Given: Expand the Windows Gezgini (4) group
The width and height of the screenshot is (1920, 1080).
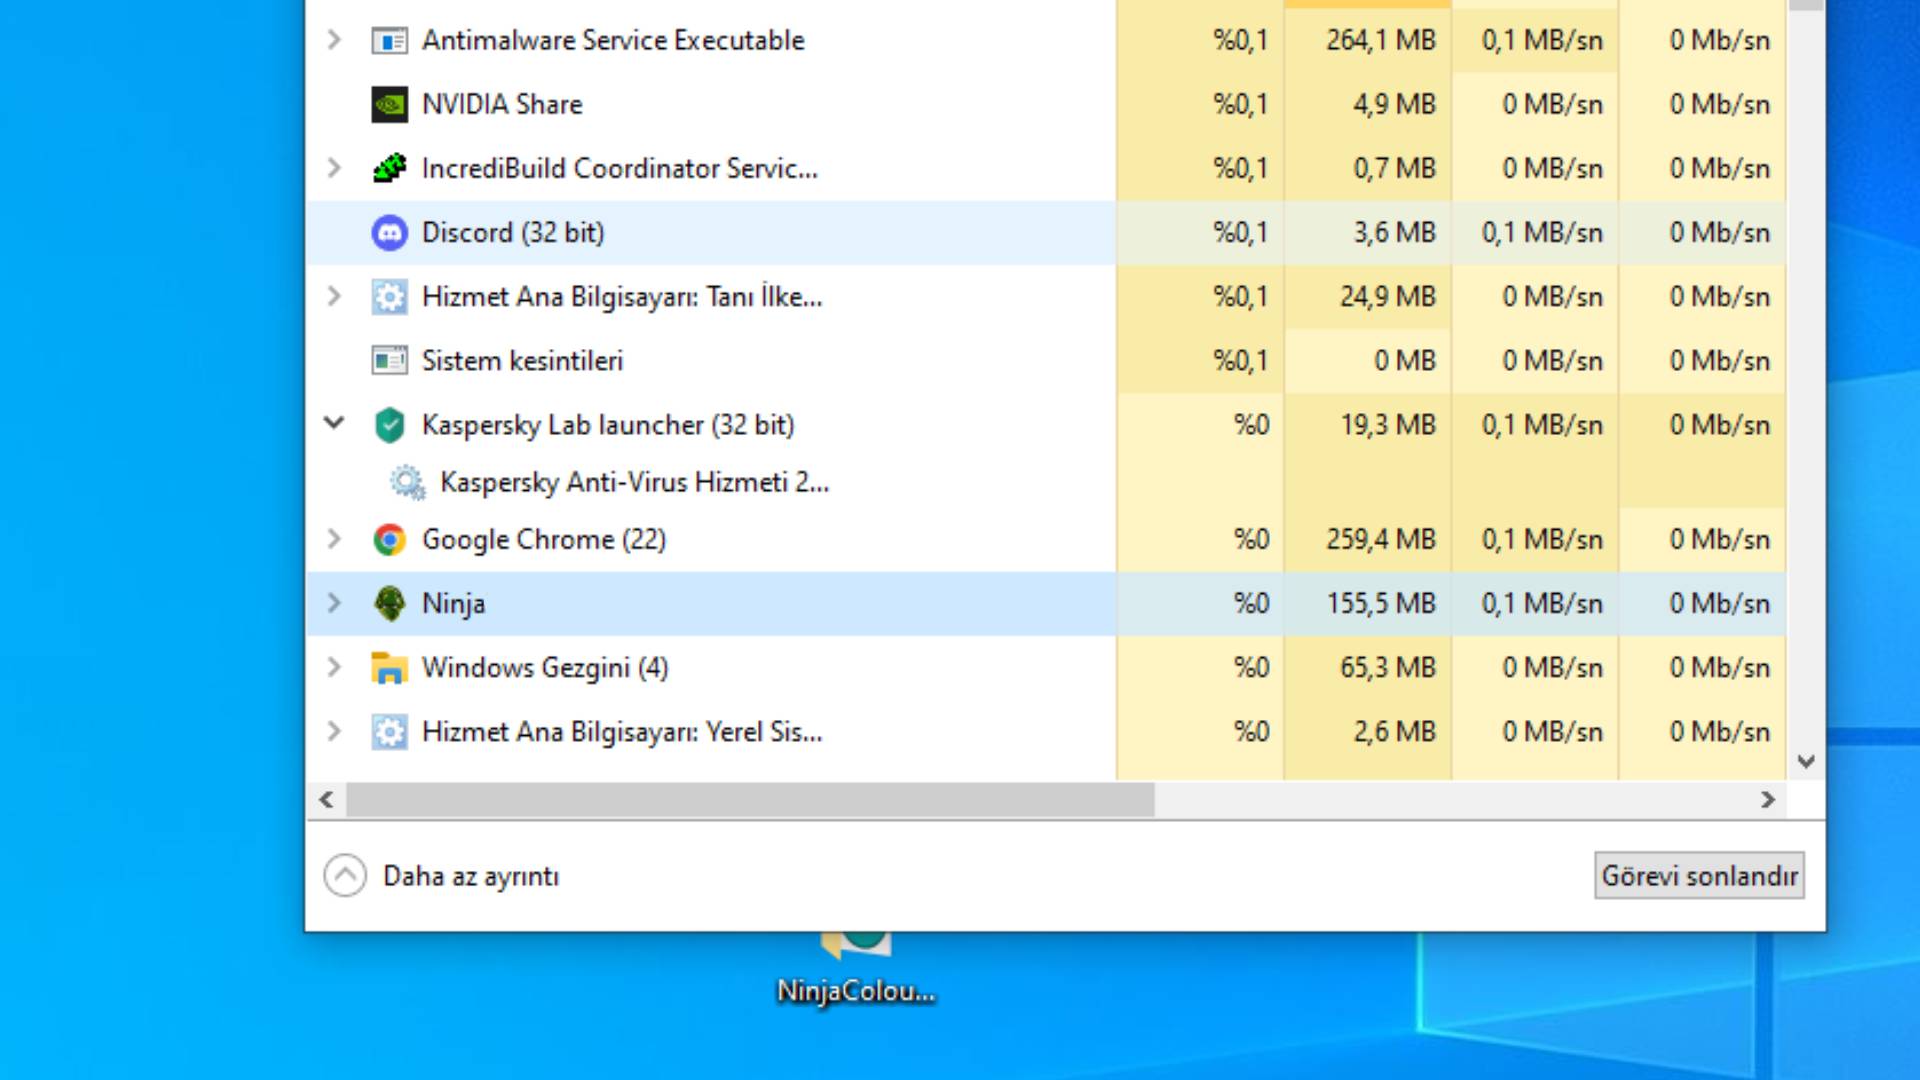Looking at the screenshot, I should [334, 667].
